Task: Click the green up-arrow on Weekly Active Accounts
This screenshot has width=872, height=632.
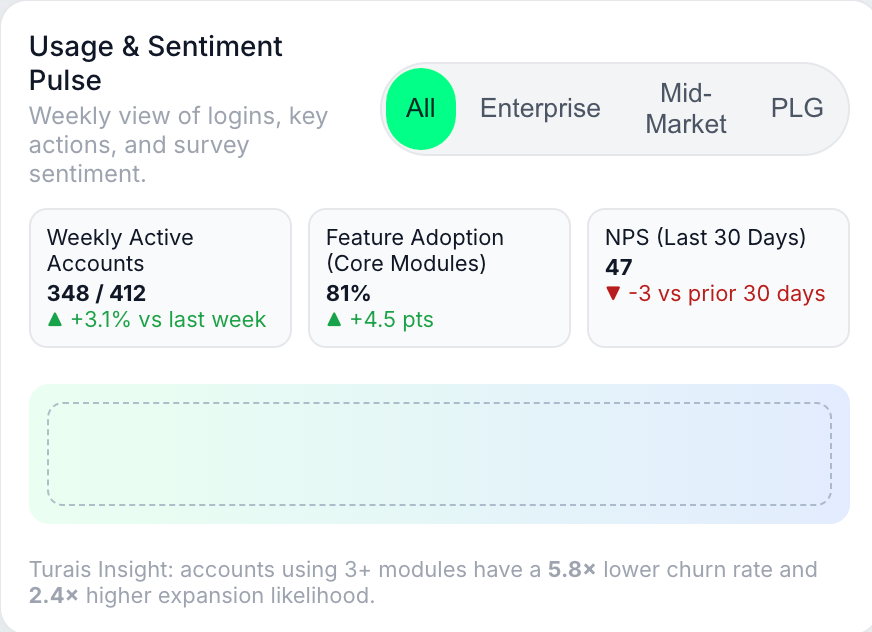Action: click(55, 320)
